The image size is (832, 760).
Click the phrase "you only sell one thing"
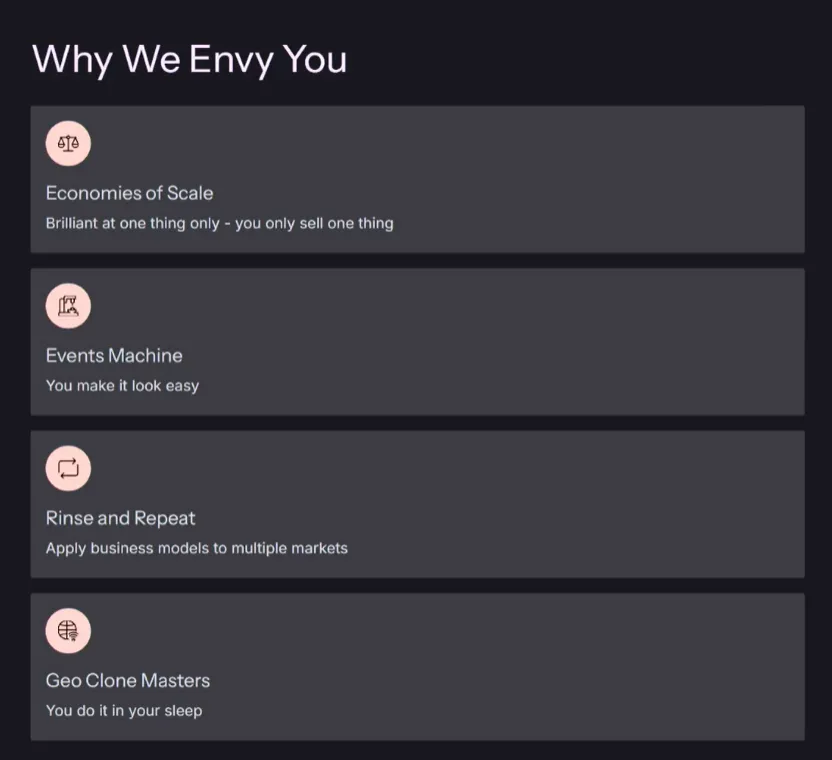[314, 223]
